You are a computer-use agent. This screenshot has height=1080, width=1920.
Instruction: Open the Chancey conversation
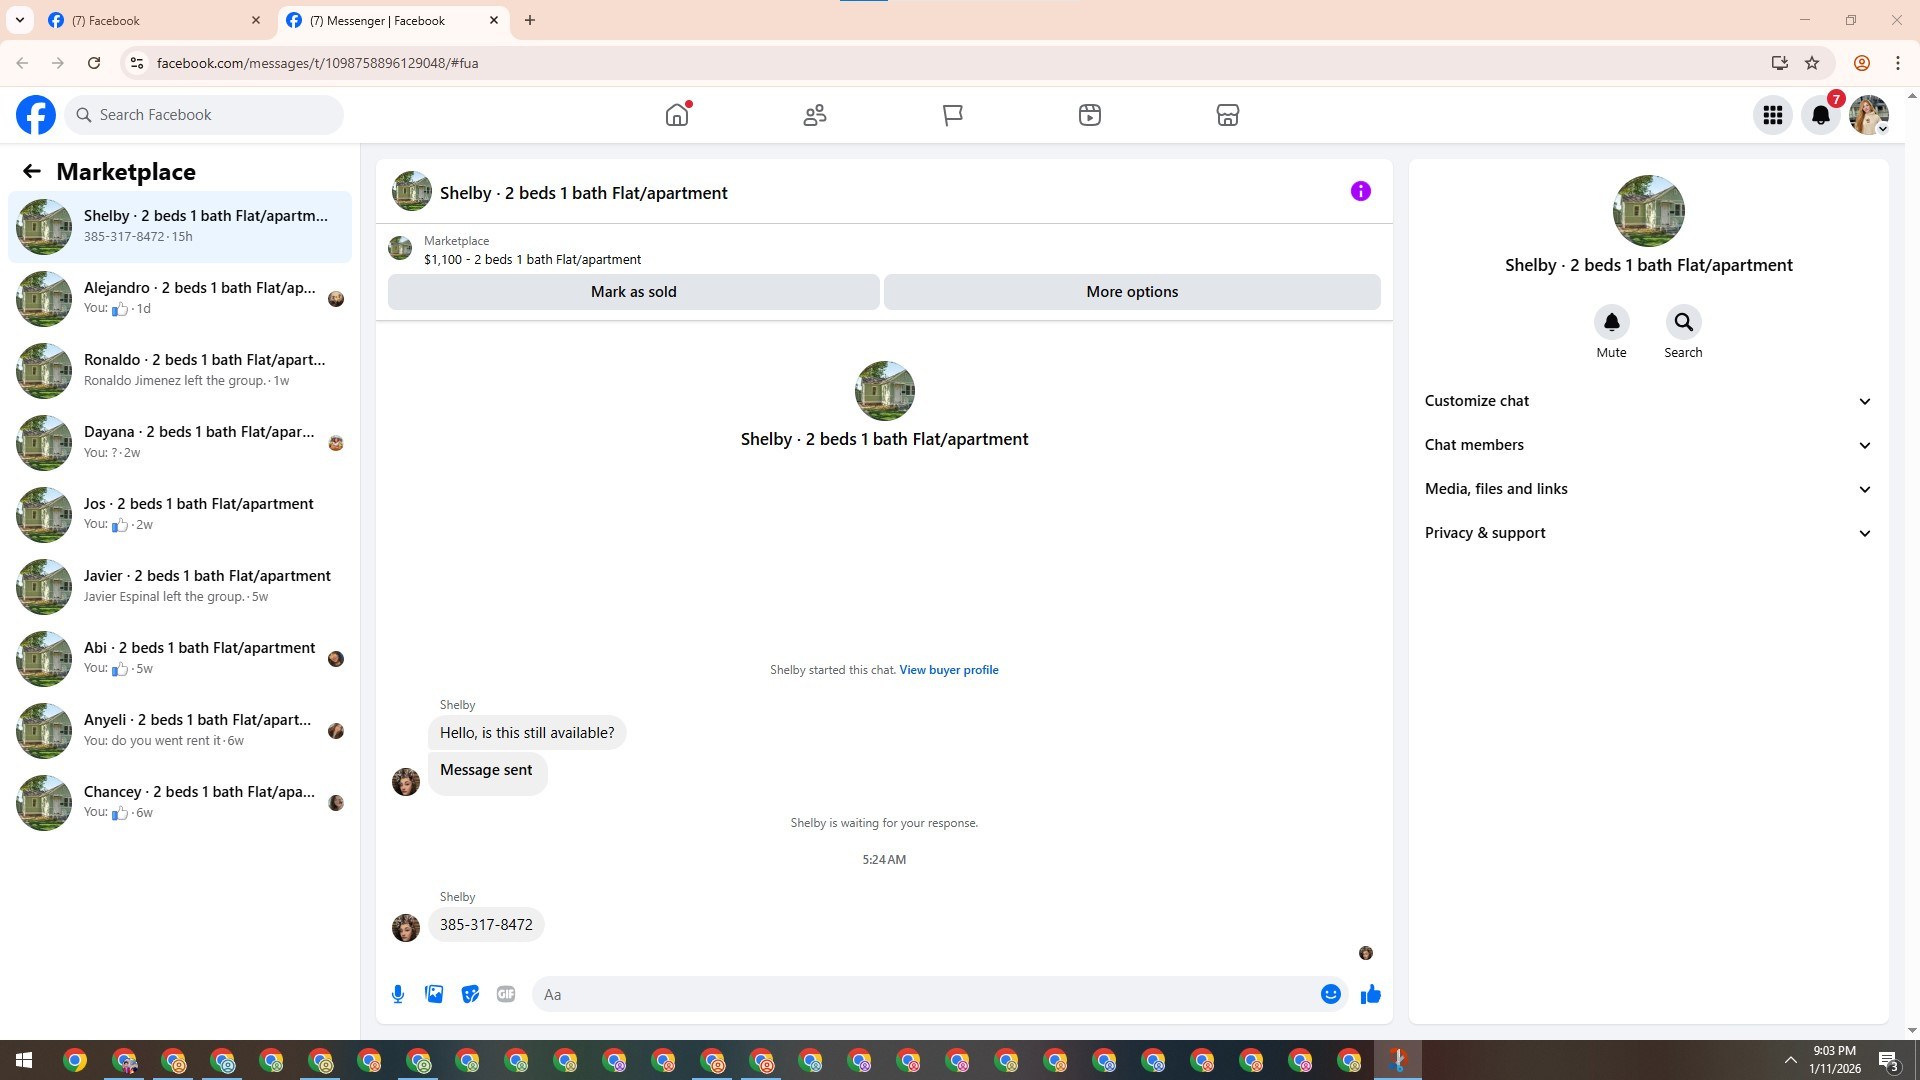pos(180,803)
